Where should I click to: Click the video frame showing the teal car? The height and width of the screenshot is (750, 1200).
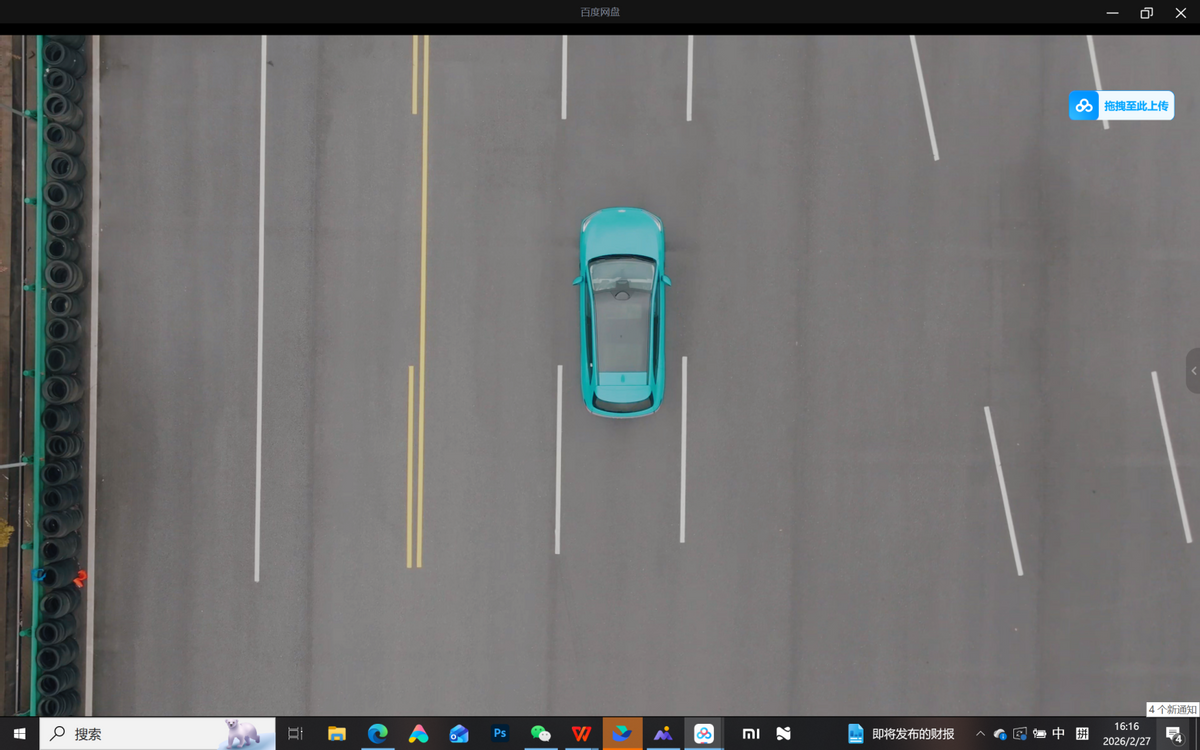pos(621,311)
